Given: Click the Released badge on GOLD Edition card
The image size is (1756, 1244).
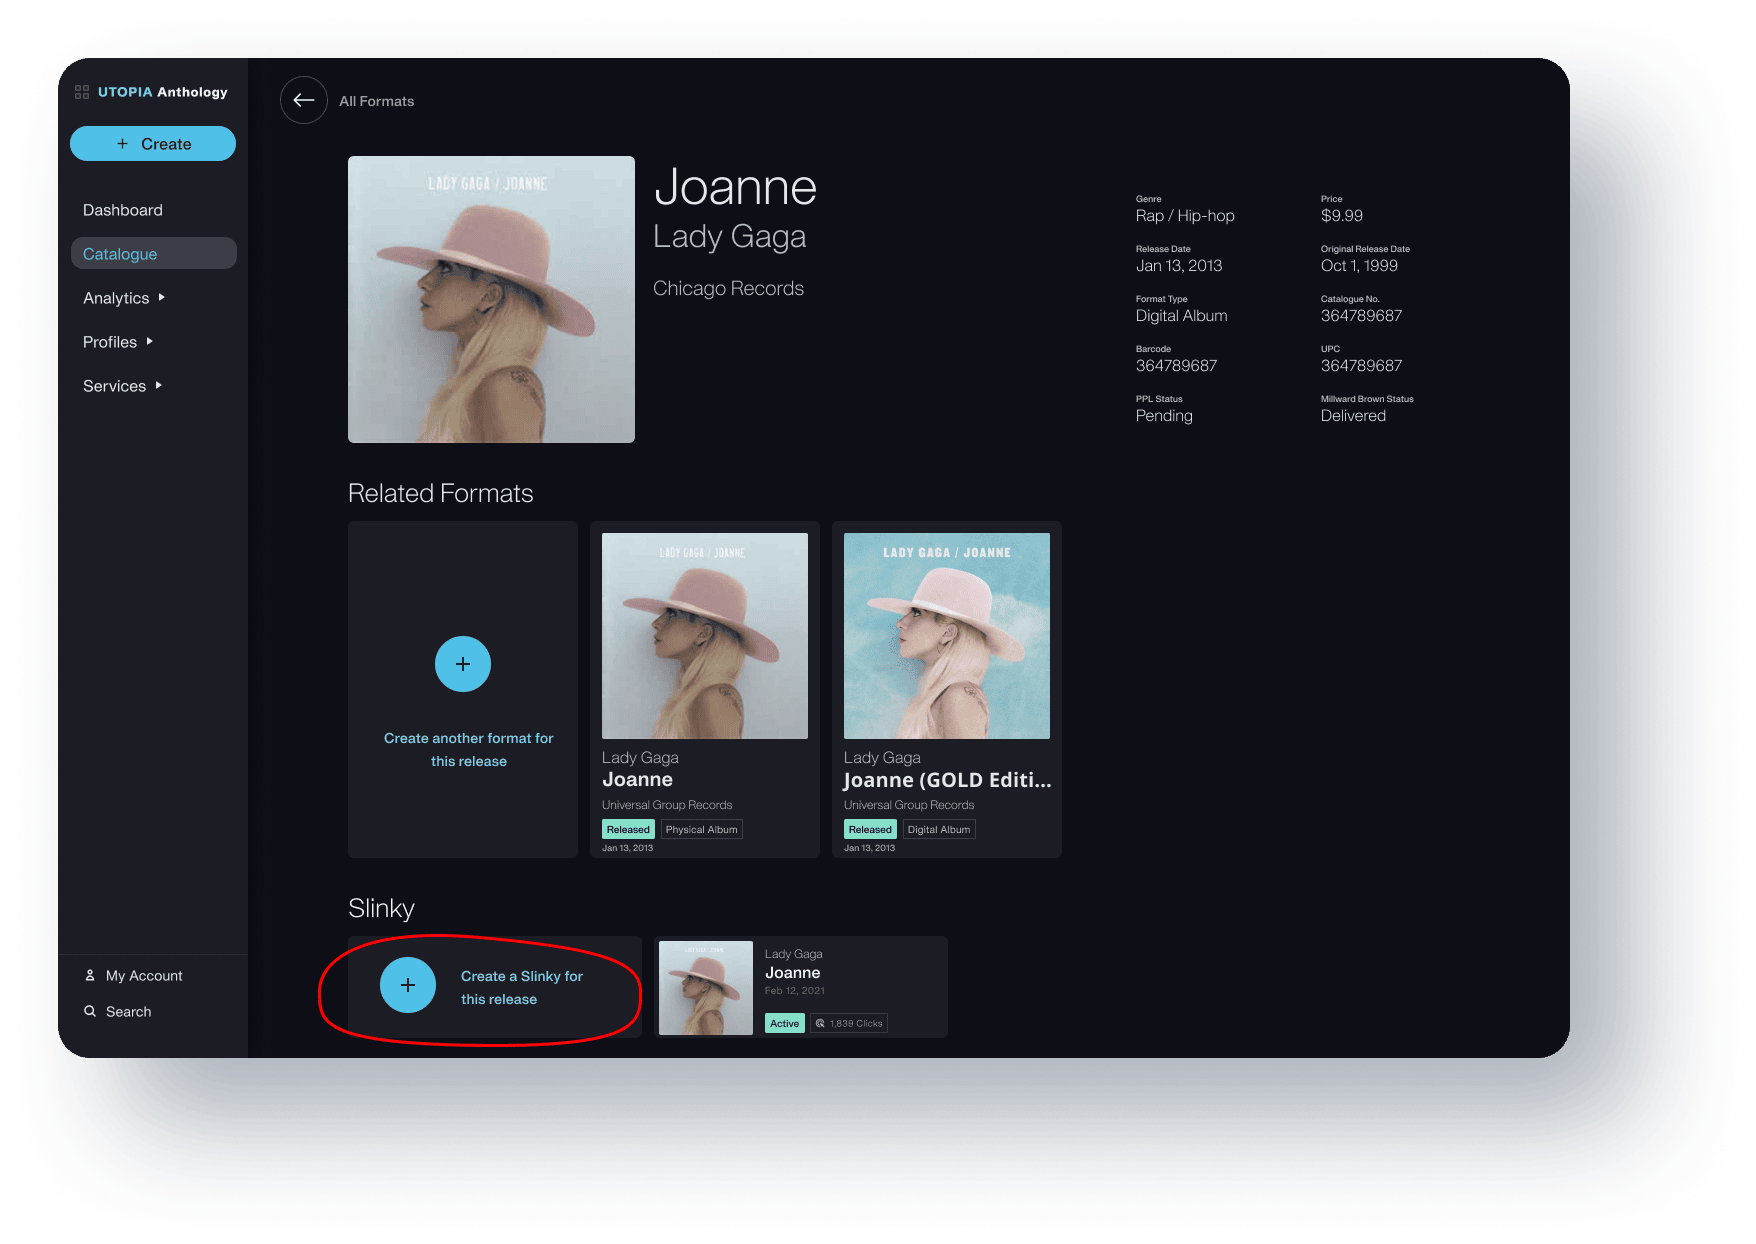Looking at the screenshot, I should [x=870, y=829].
